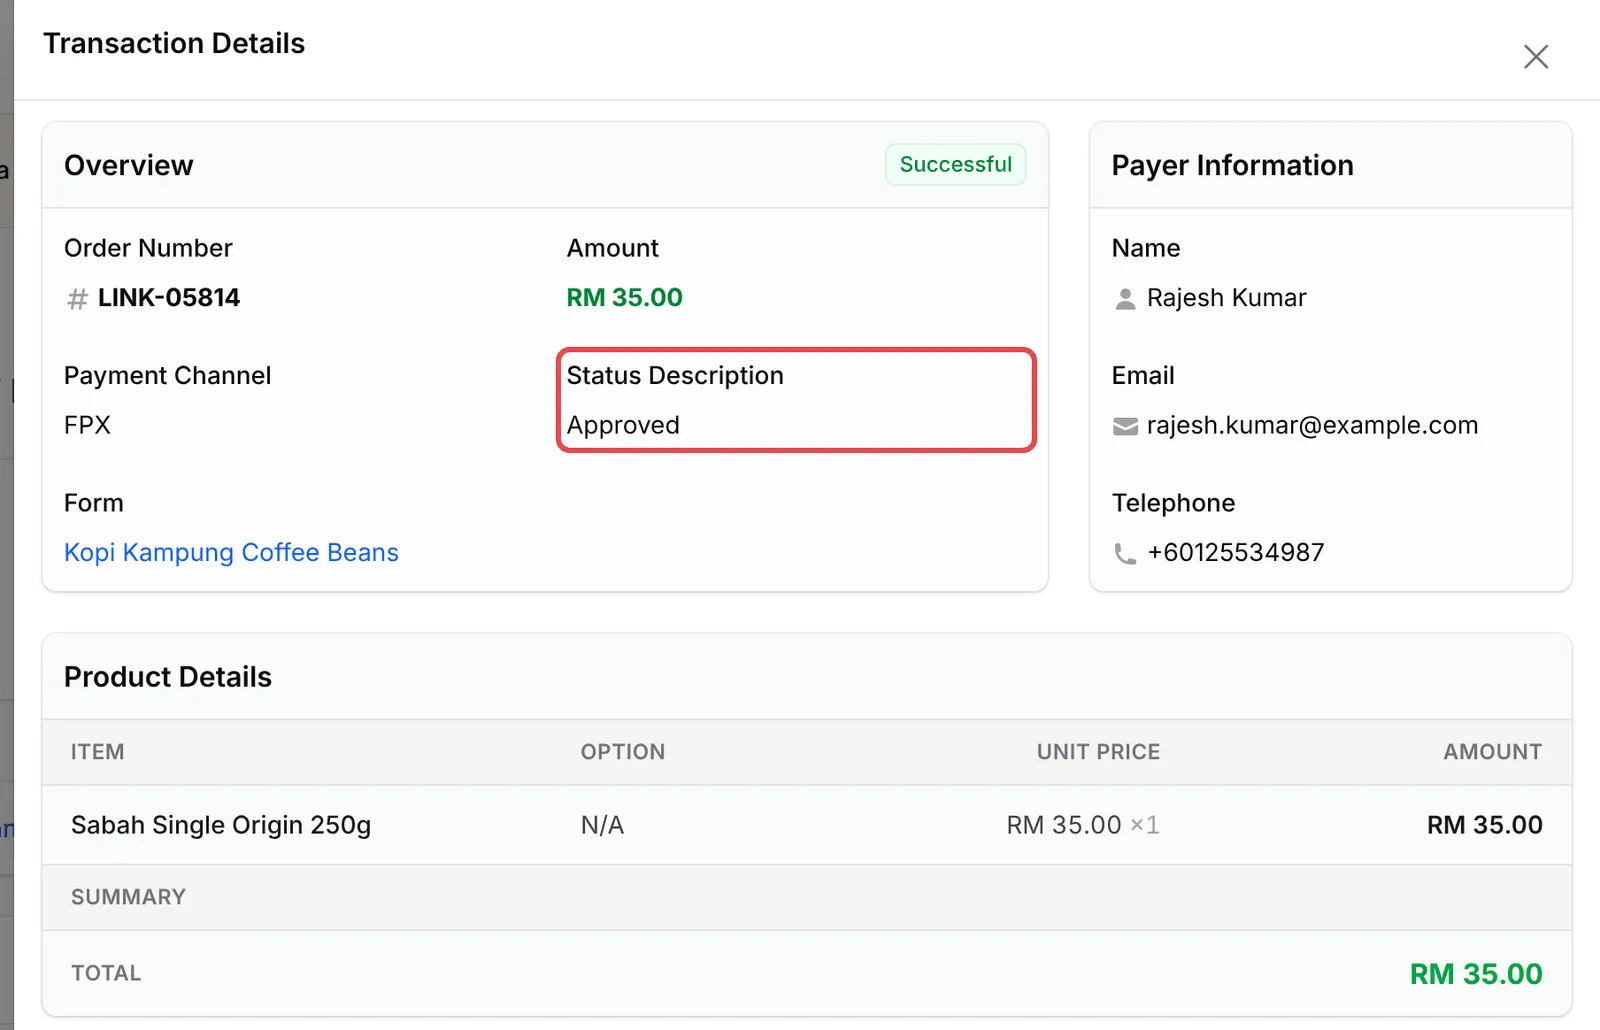Click the TOTAL label
The width and height of the screenshot is (1600, 1030).
106,973
